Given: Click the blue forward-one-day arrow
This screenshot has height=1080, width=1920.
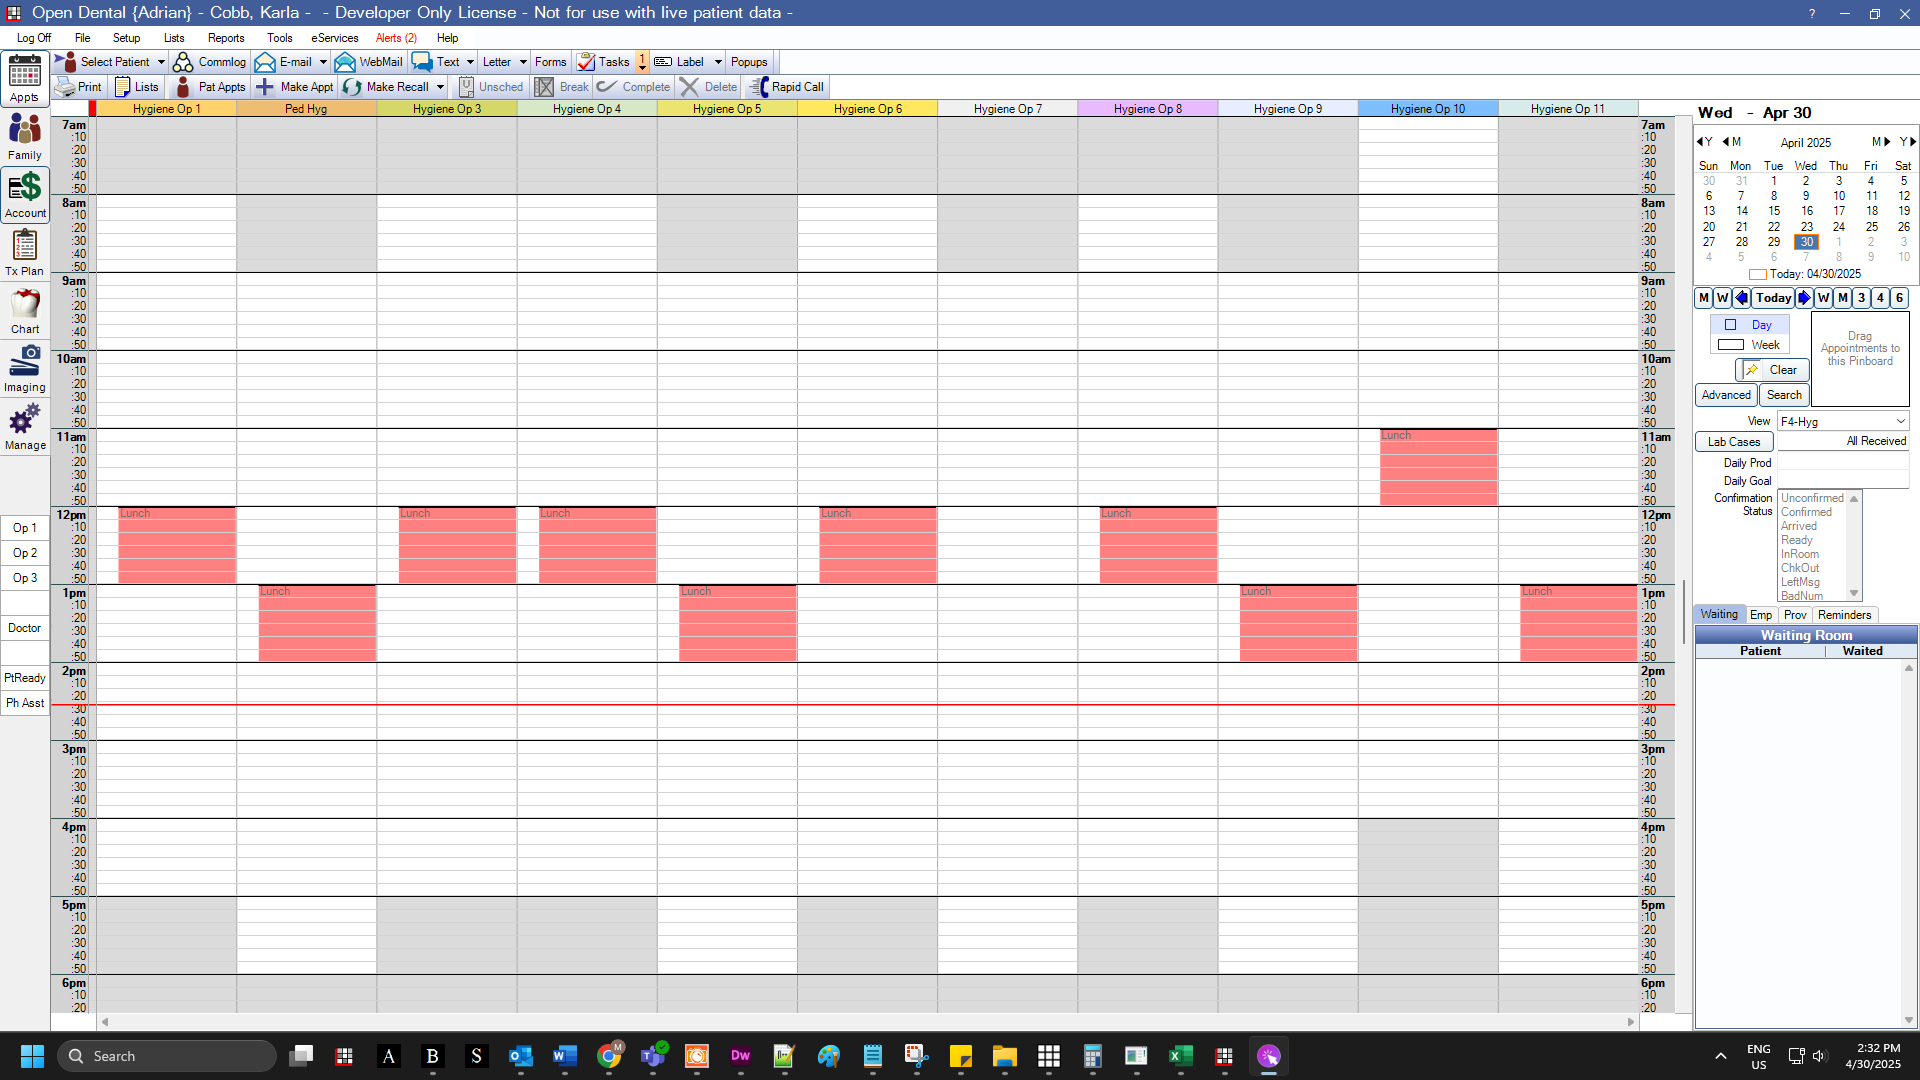Looking at the screenshot, I should [1803, 298].
